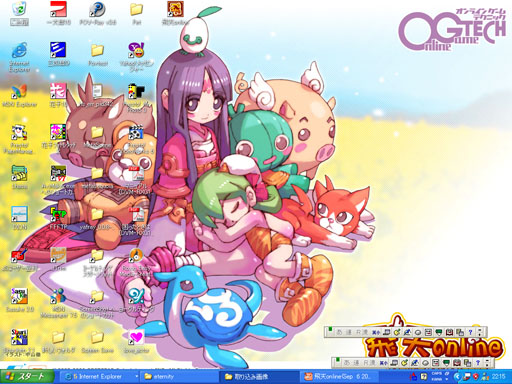Switch to the eternity folder taskbar window
Viewport: 512px width, 384px height.
[x=179, y=377]
